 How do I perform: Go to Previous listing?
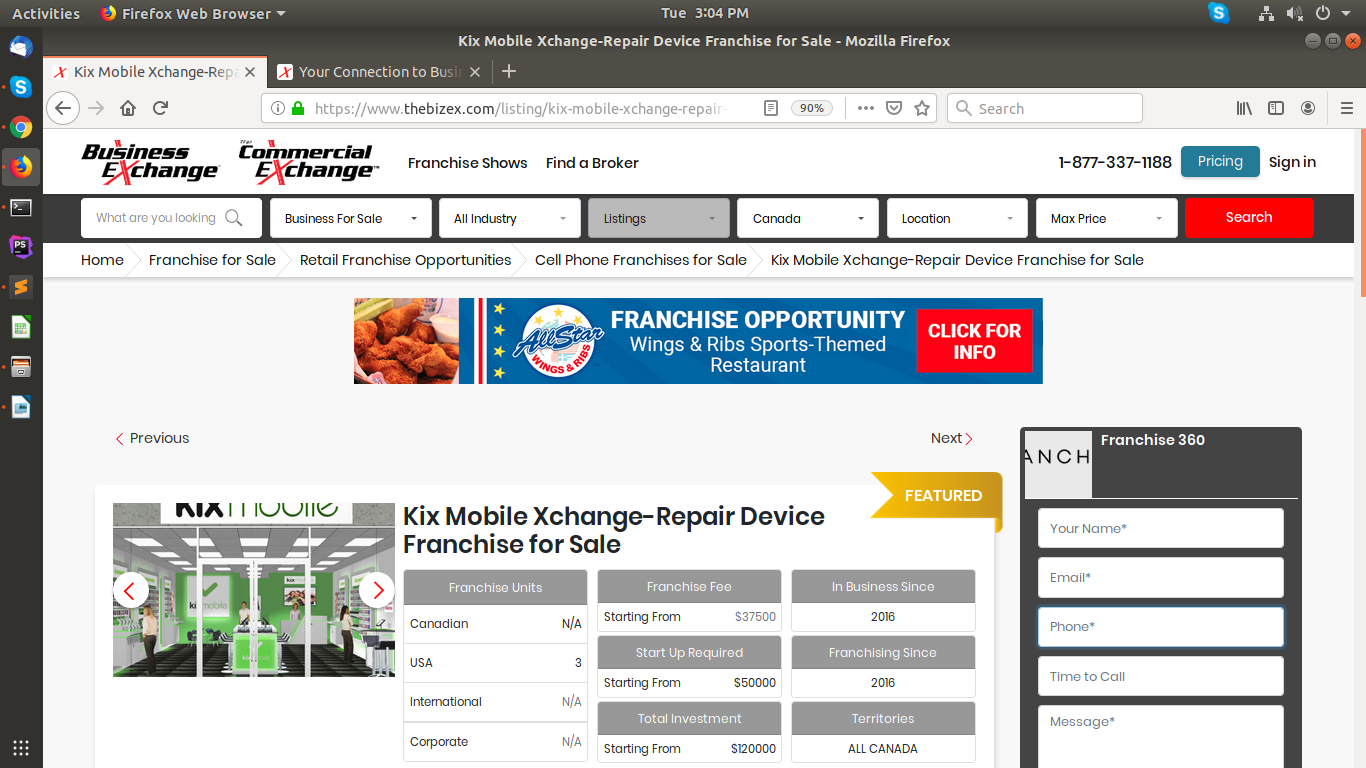(x=152, y=438)
